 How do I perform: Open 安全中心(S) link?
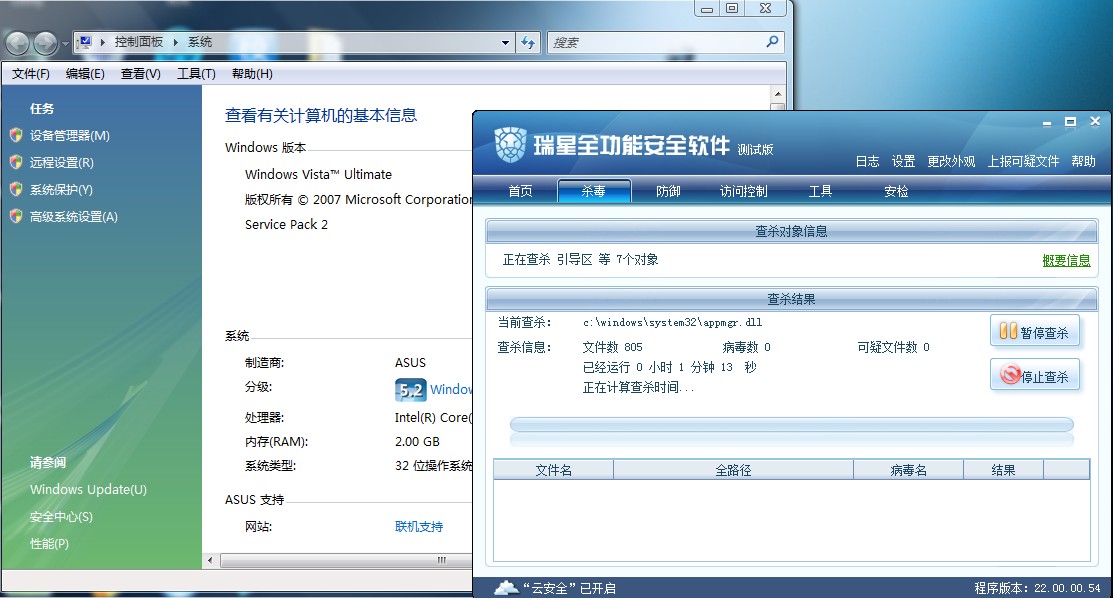coord(61,516)
